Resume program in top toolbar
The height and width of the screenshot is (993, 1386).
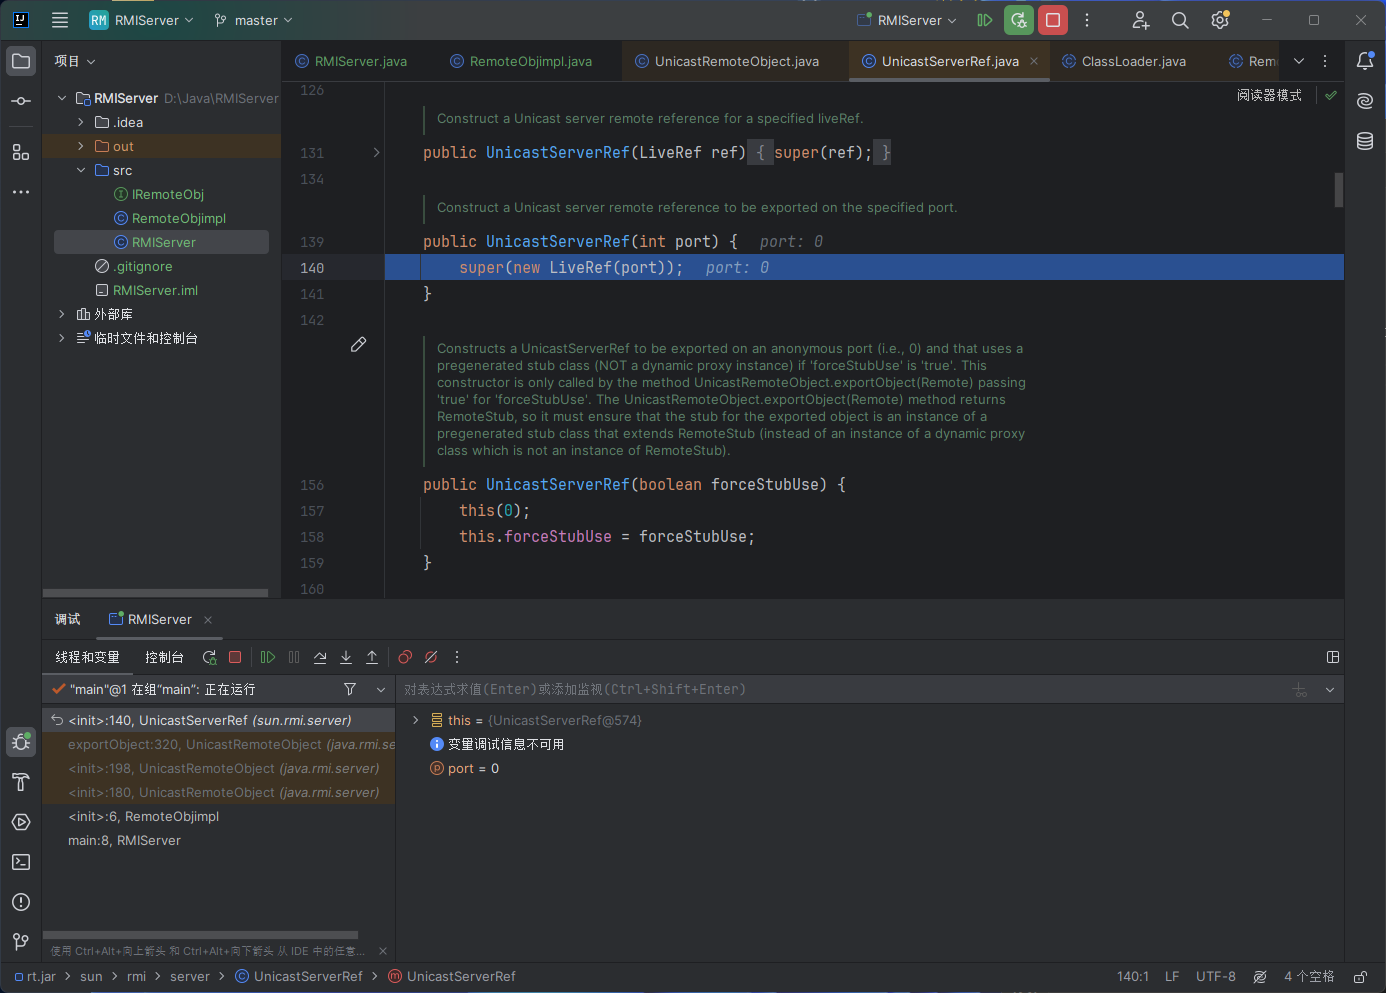click(985, 20)
